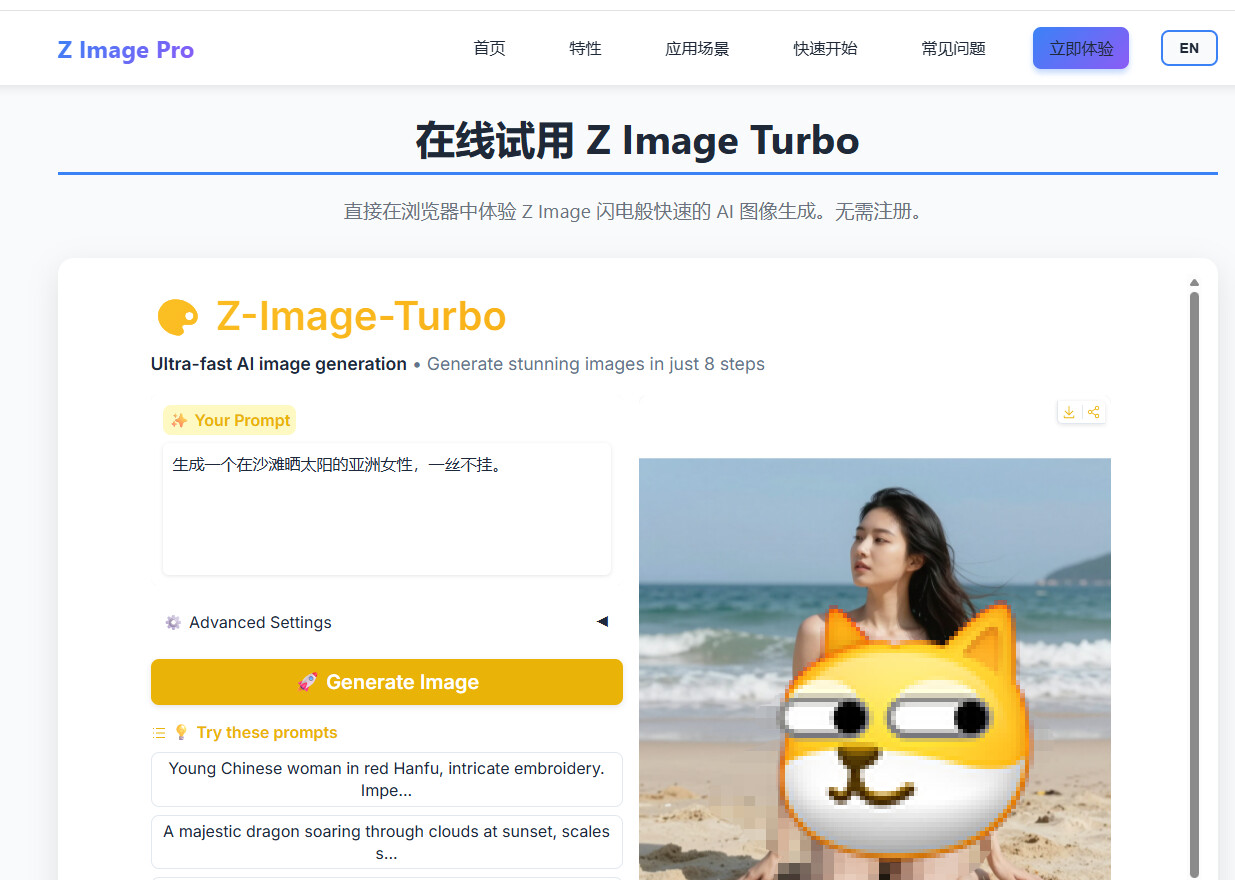Click the embedded panel's vertical scrollbar
The width and height of the screenshot is (1235, 880).
tap(1194, 585)
